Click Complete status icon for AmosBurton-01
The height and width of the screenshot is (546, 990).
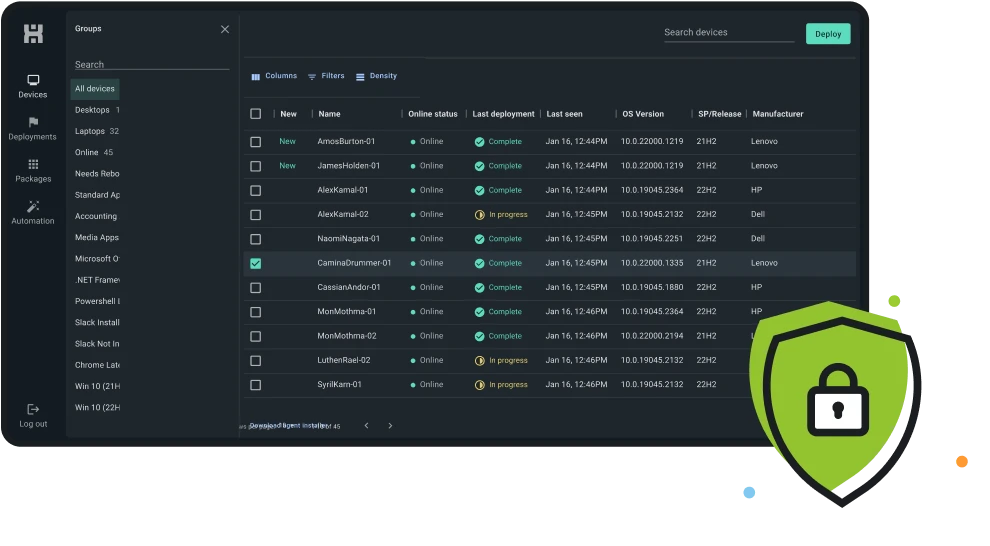(480, 142)
